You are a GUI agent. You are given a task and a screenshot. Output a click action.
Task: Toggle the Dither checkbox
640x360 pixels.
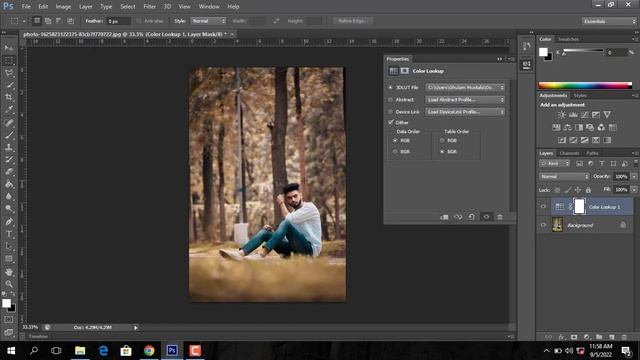[x=391, y=122]
